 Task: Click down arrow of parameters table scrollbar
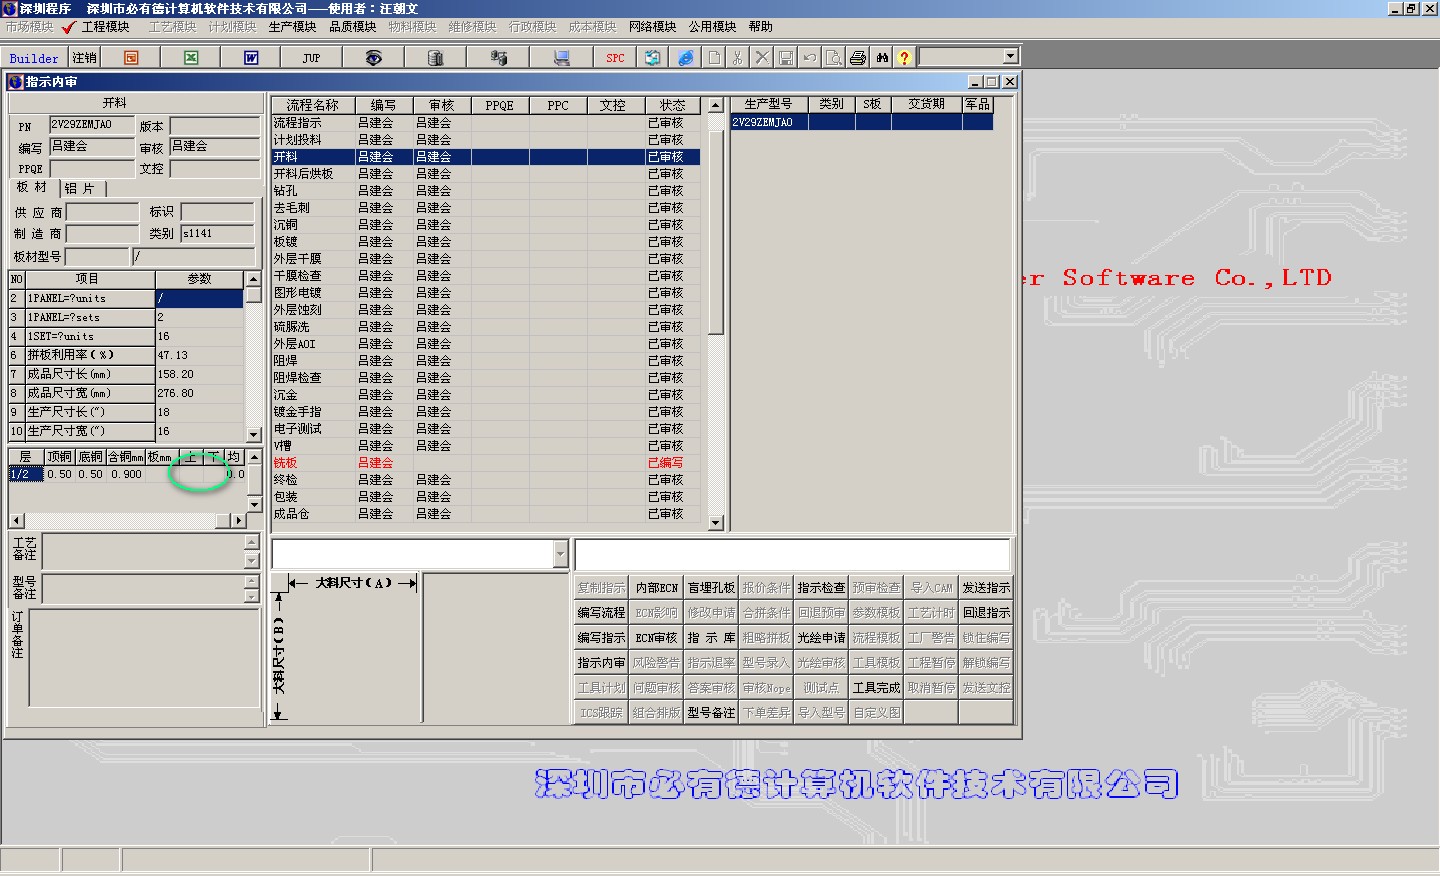point(254,434)
